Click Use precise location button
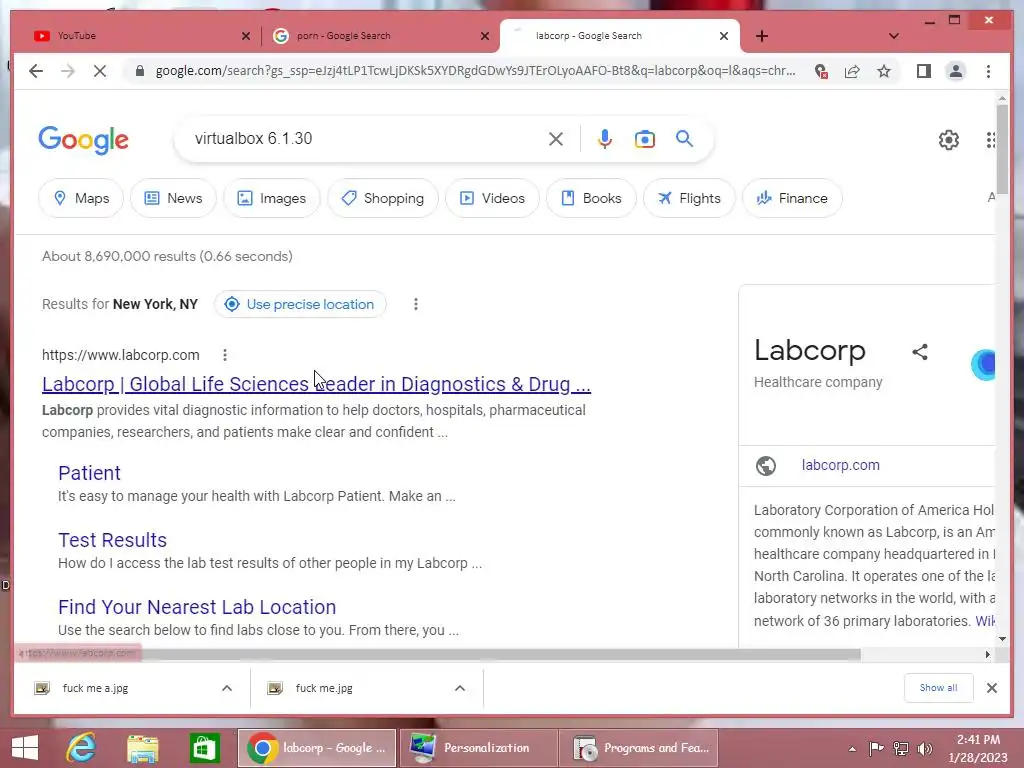Viewport: 1024px width, 768px height. (300, 304)
